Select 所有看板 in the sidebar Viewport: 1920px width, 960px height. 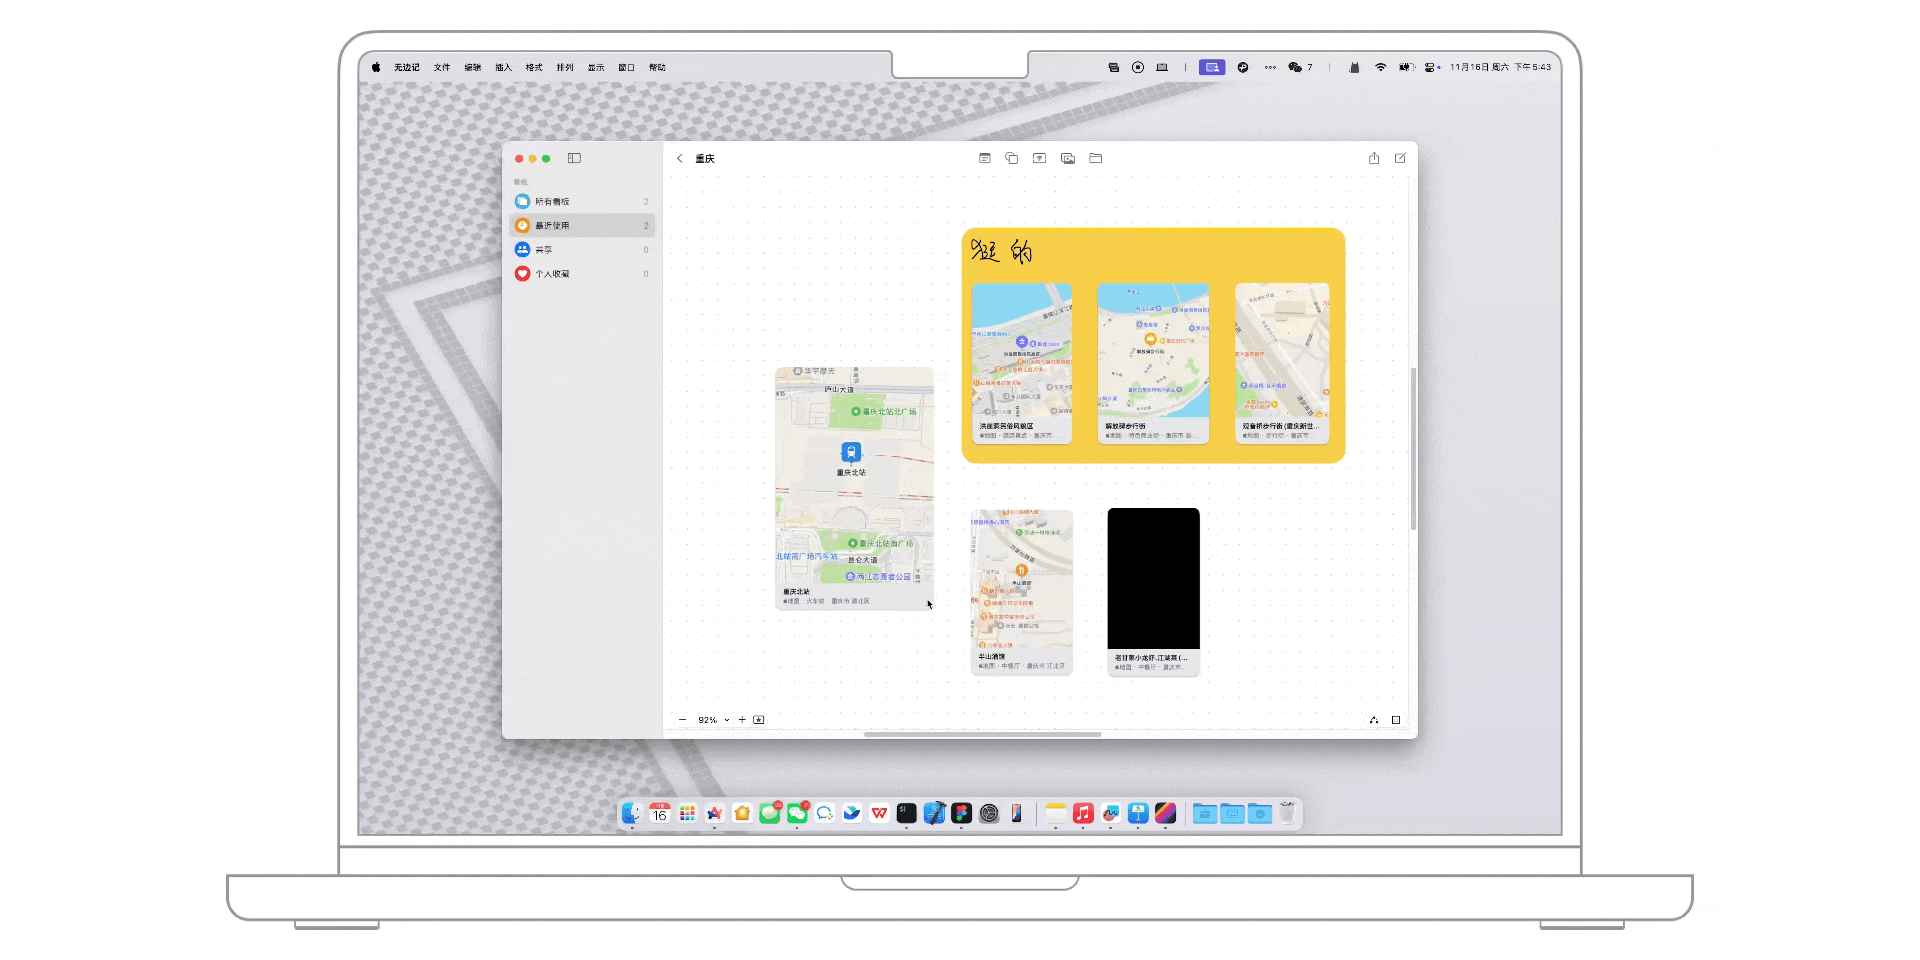[x=552, y=202]
